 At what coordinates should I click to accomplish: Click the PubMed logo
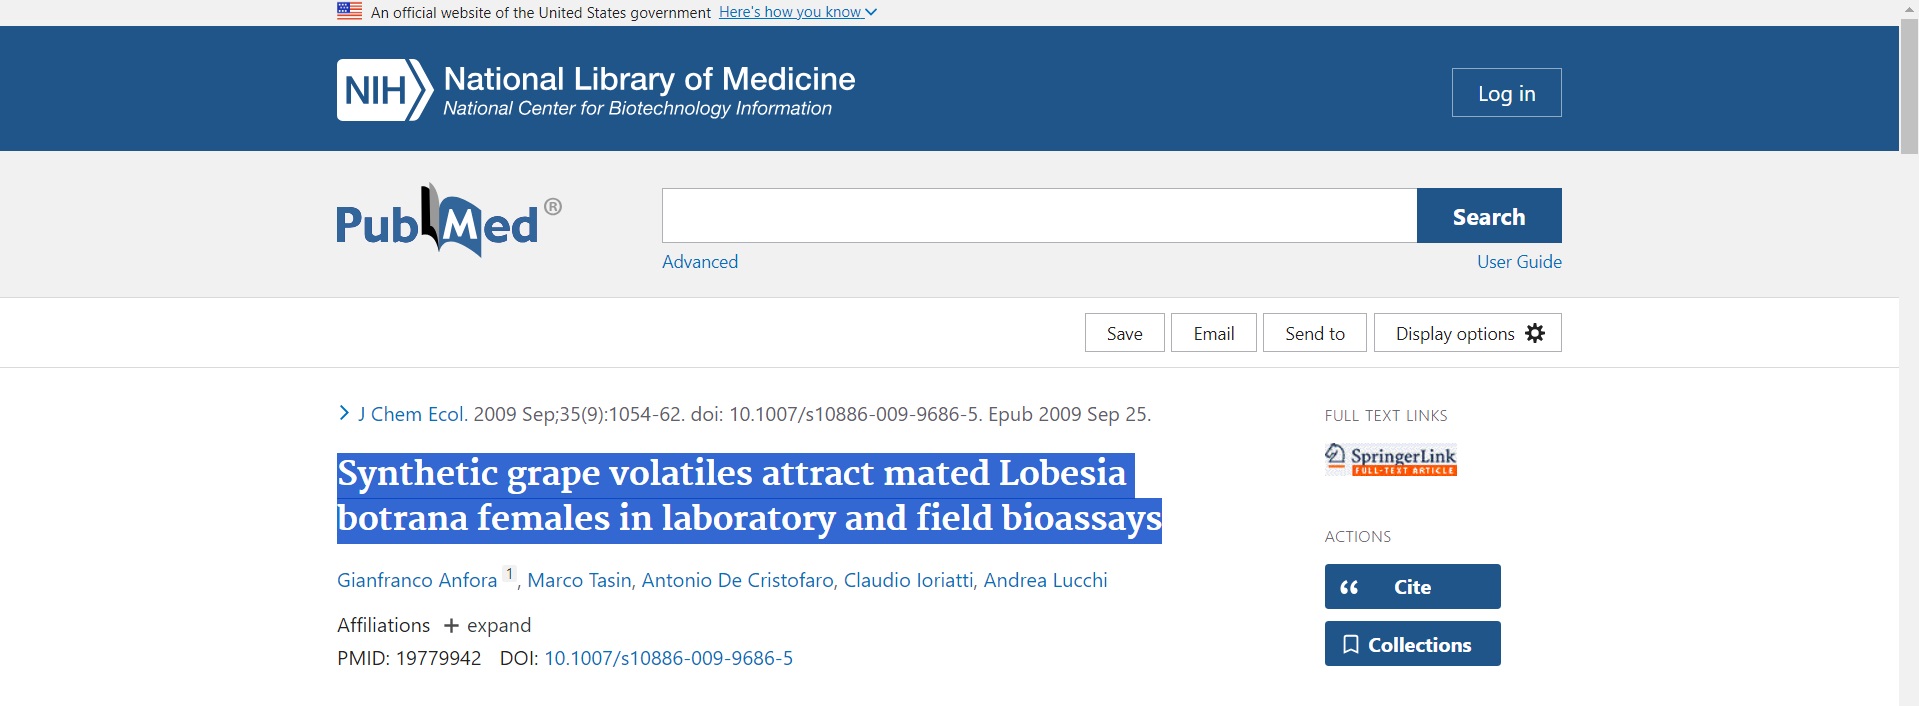[x=449, y=221]
